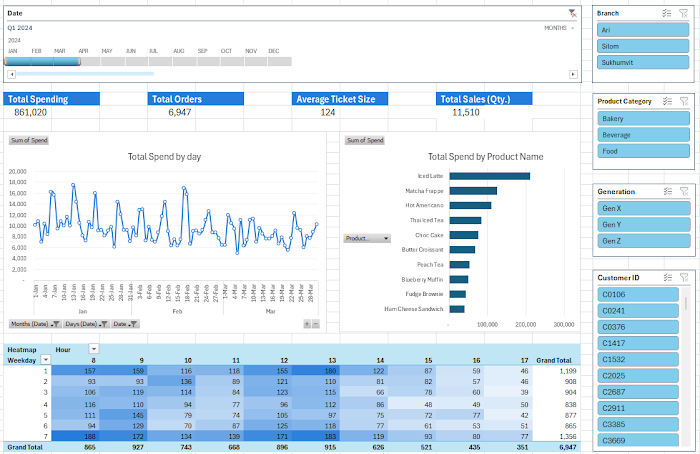This screenshot has height=454, width=700.
Task: Click the Total Spend by Product Name title
Action: click(486, 157)
